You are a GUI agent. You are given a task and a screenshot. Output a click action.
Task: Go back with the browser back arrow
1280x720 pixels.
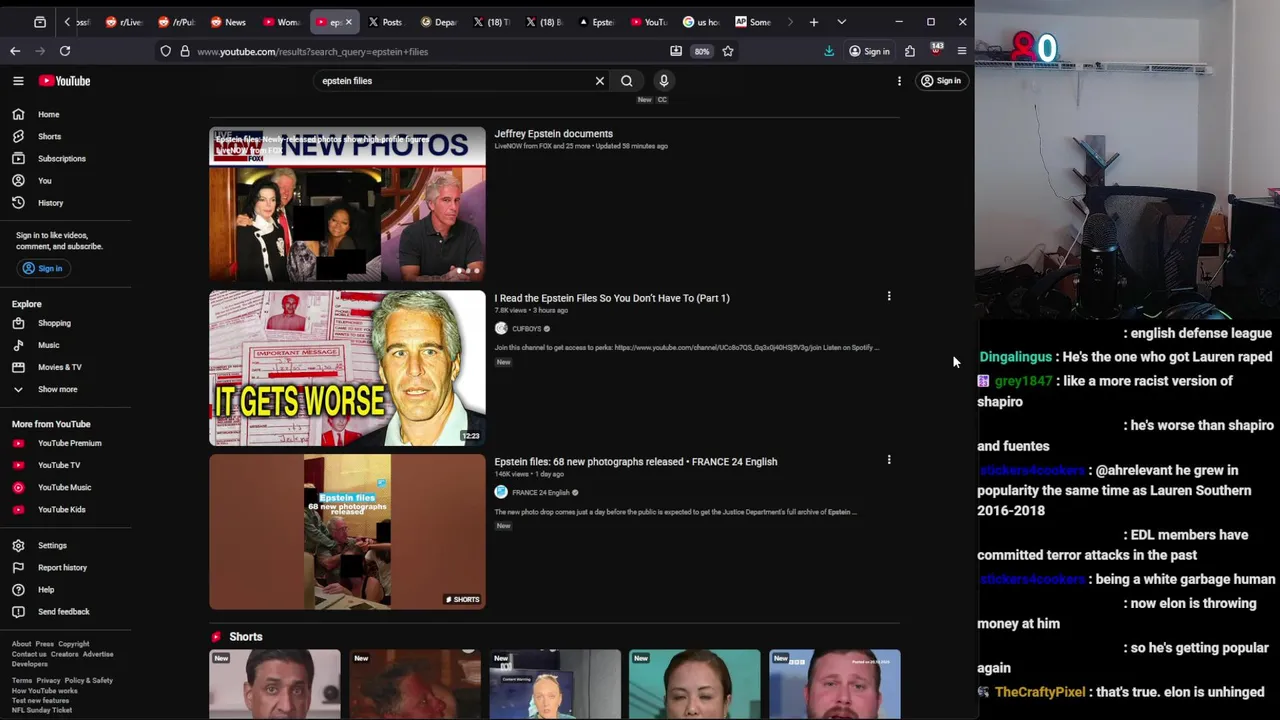tap(15, 51)
